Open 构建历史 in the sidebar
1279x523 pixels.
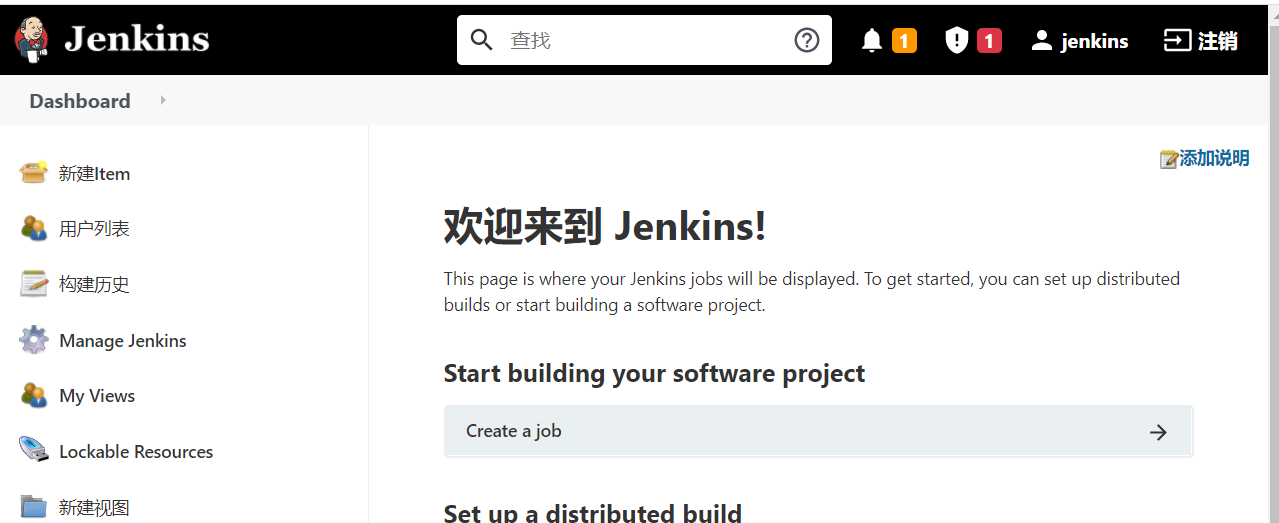[94, 285]
